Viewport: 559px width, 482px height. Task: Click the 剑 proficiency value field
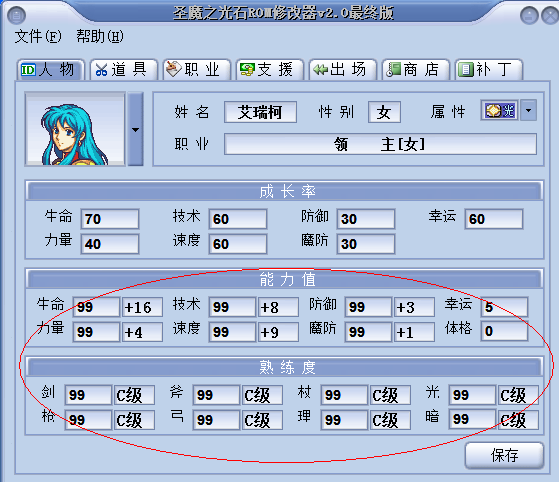click(88, 395)
